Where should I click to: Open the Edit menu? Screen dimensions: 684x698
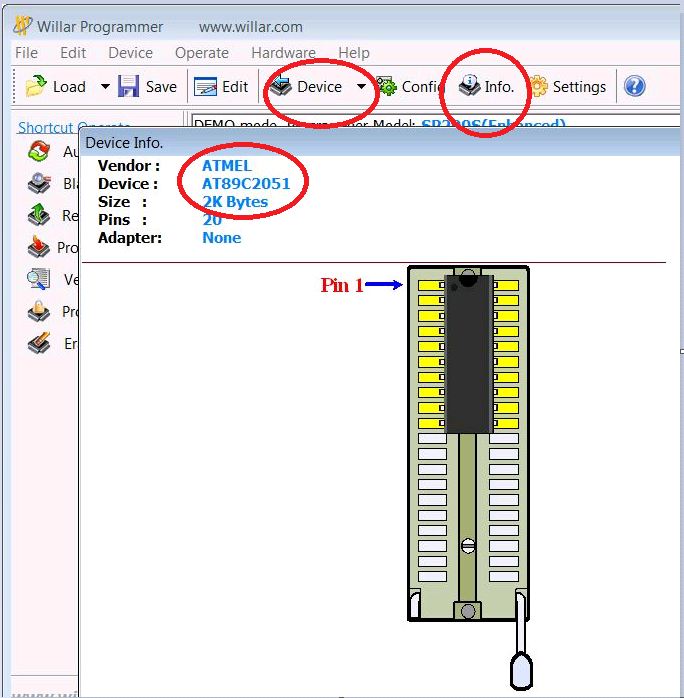pyautogui.click(x=73, y=53)
